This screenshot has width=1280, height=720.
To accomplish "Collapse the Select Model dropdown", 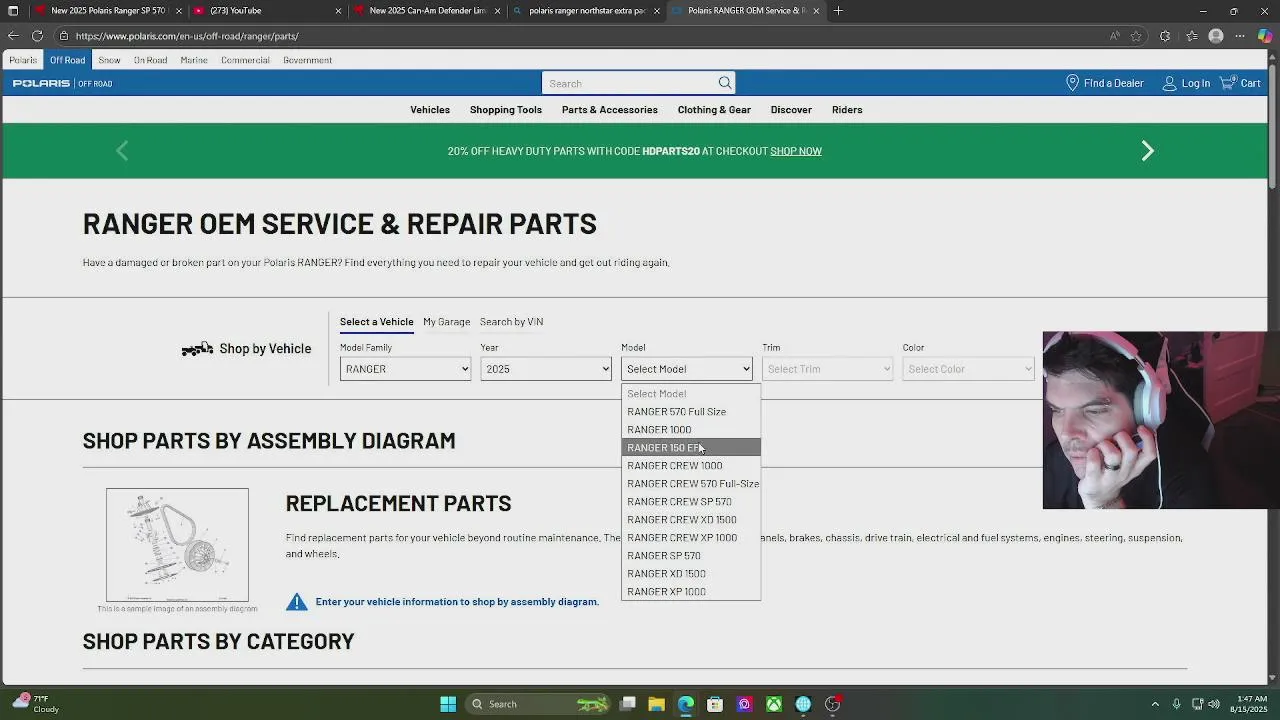I will coord(686,369).
